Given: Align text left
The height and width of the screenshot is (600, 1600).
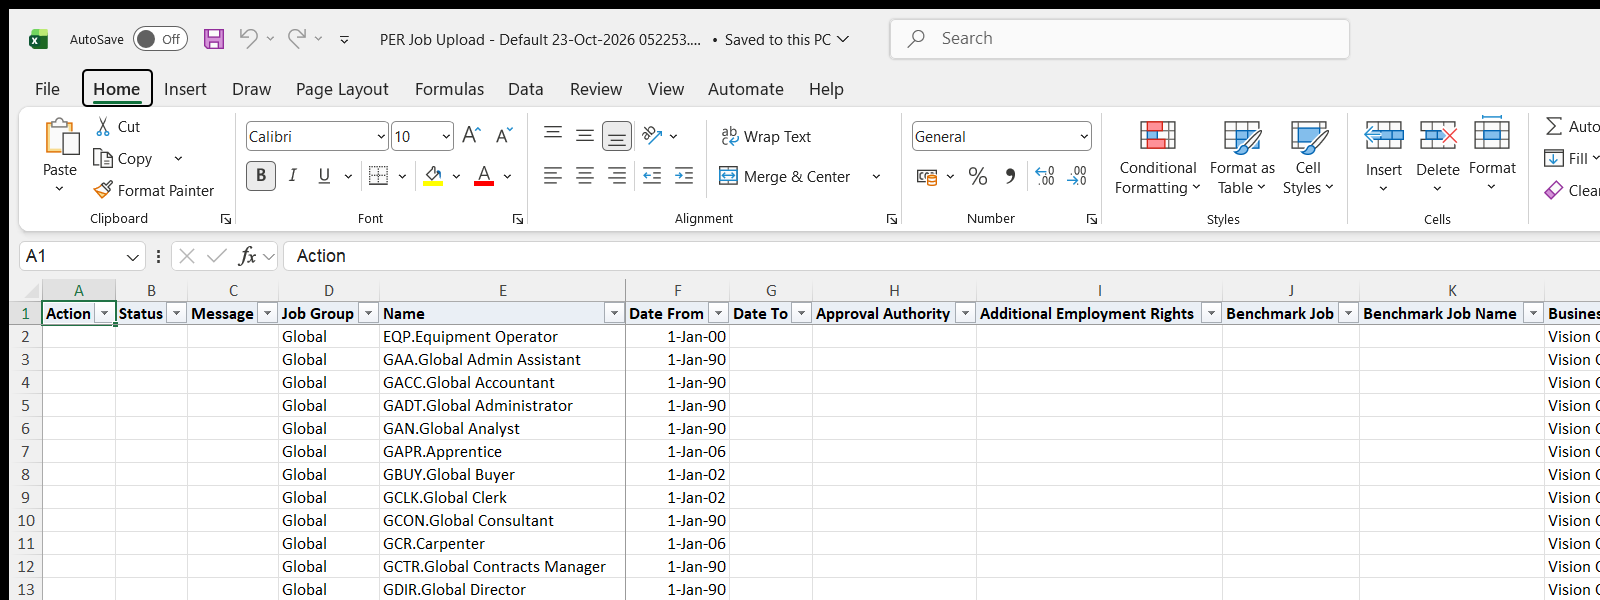Looking at the screenshot, I should (x=553, y=176).
